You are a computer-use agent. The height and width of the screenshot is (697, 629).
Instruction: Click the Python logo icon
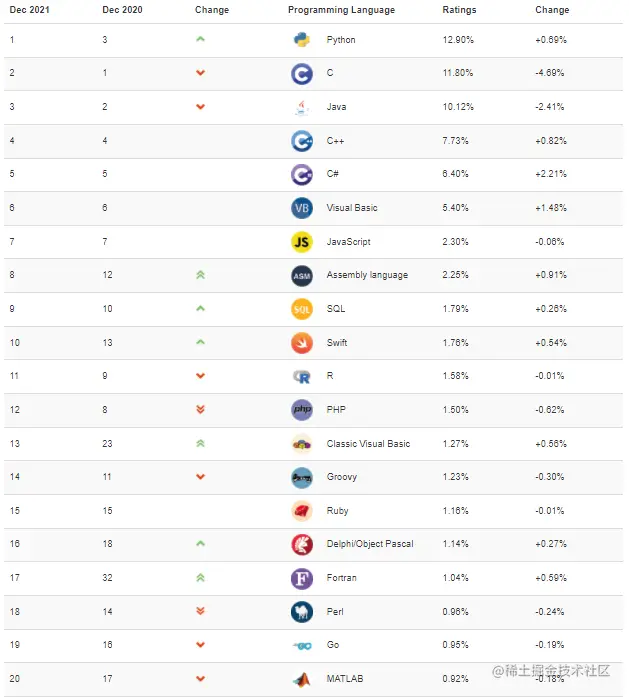tap(302, 40)
